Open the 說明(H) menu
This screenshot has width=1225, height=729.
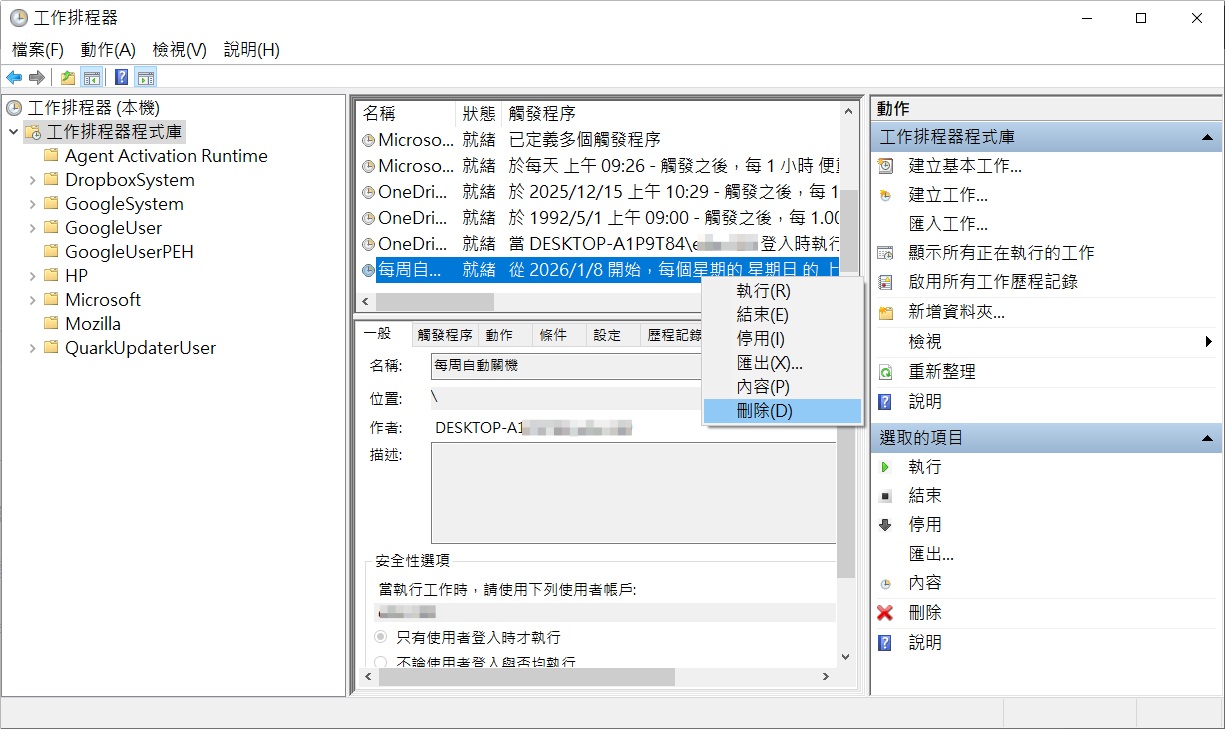click(x=252, y=49)
